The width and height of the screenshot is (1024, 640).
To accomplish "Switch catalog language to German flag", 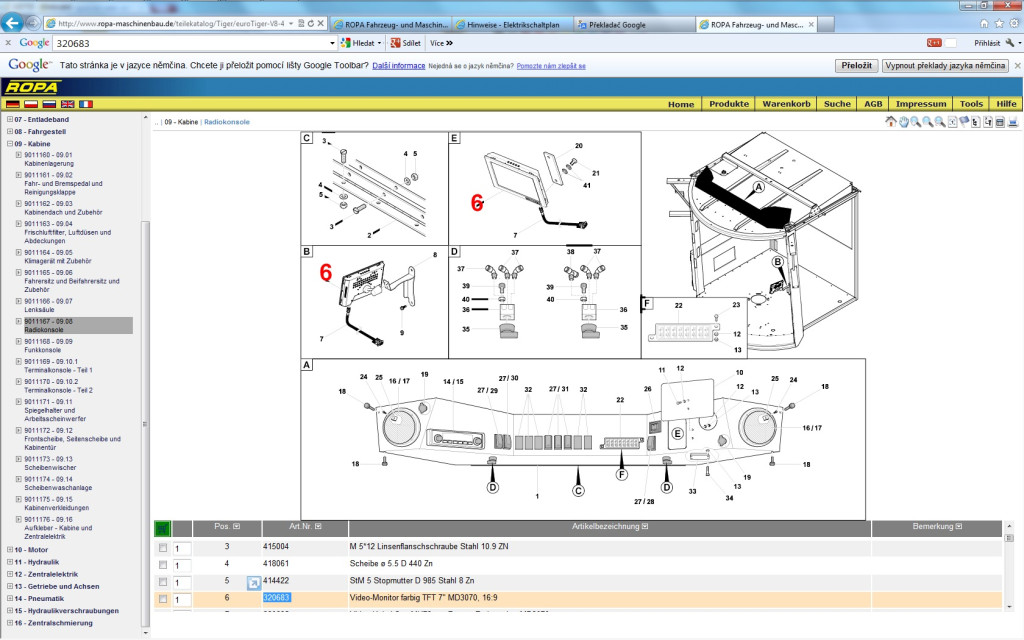I will [12, 104].
